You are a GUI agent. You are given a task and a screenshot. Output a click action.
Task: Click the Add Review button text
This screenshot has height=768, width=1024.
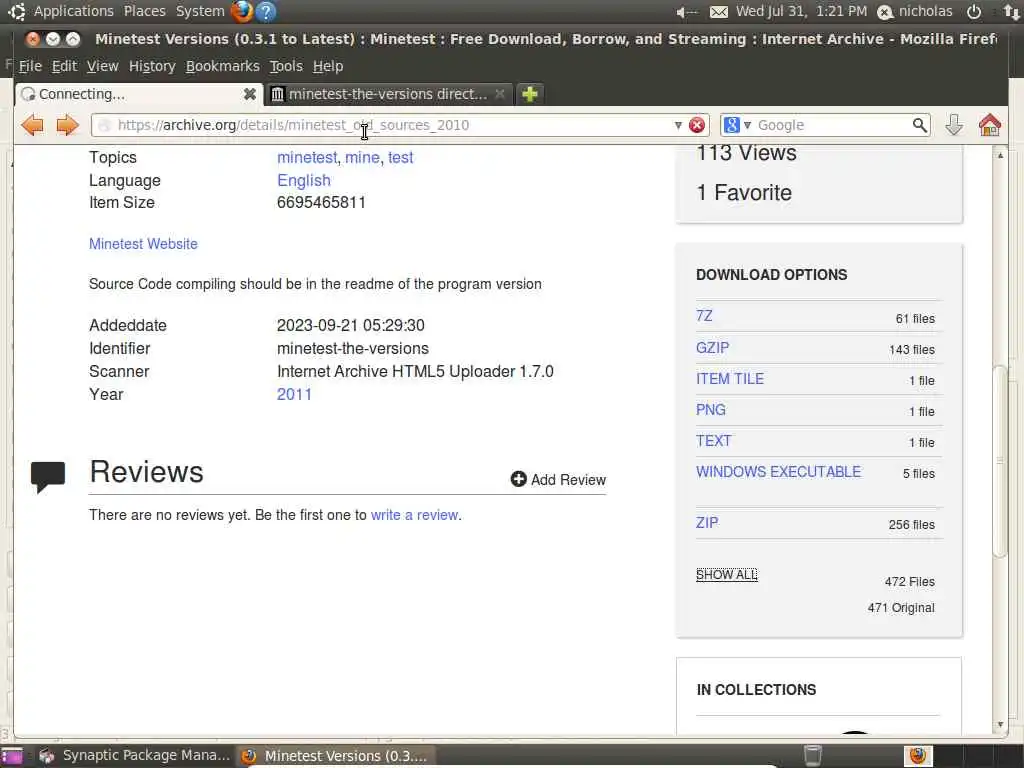tap(568, 479)
